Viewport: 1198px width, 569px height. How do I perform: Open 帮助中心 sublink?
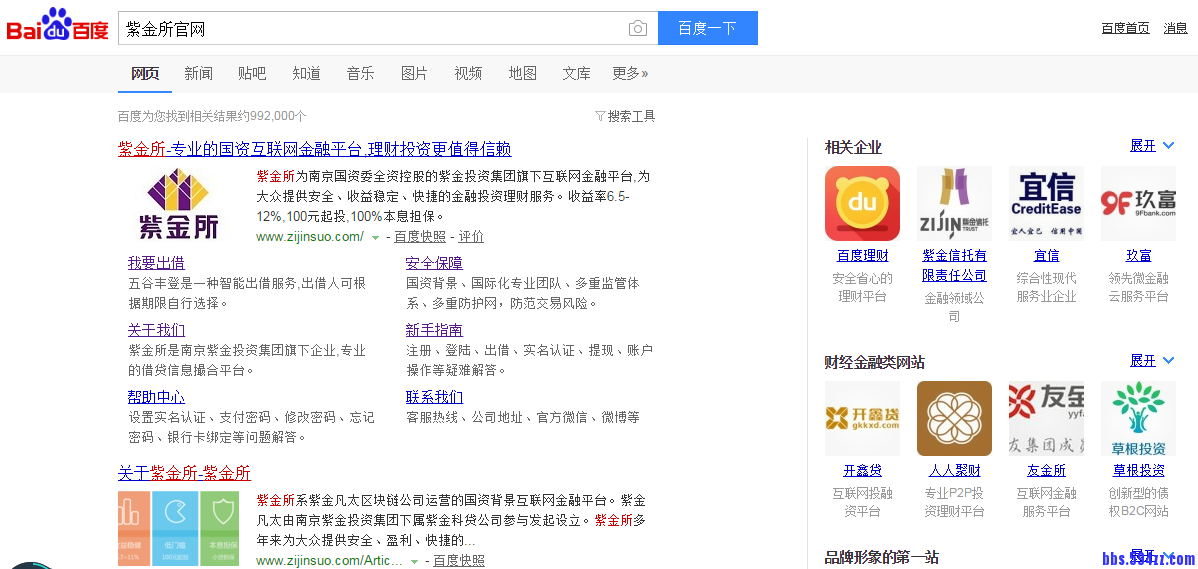(156, 397)
